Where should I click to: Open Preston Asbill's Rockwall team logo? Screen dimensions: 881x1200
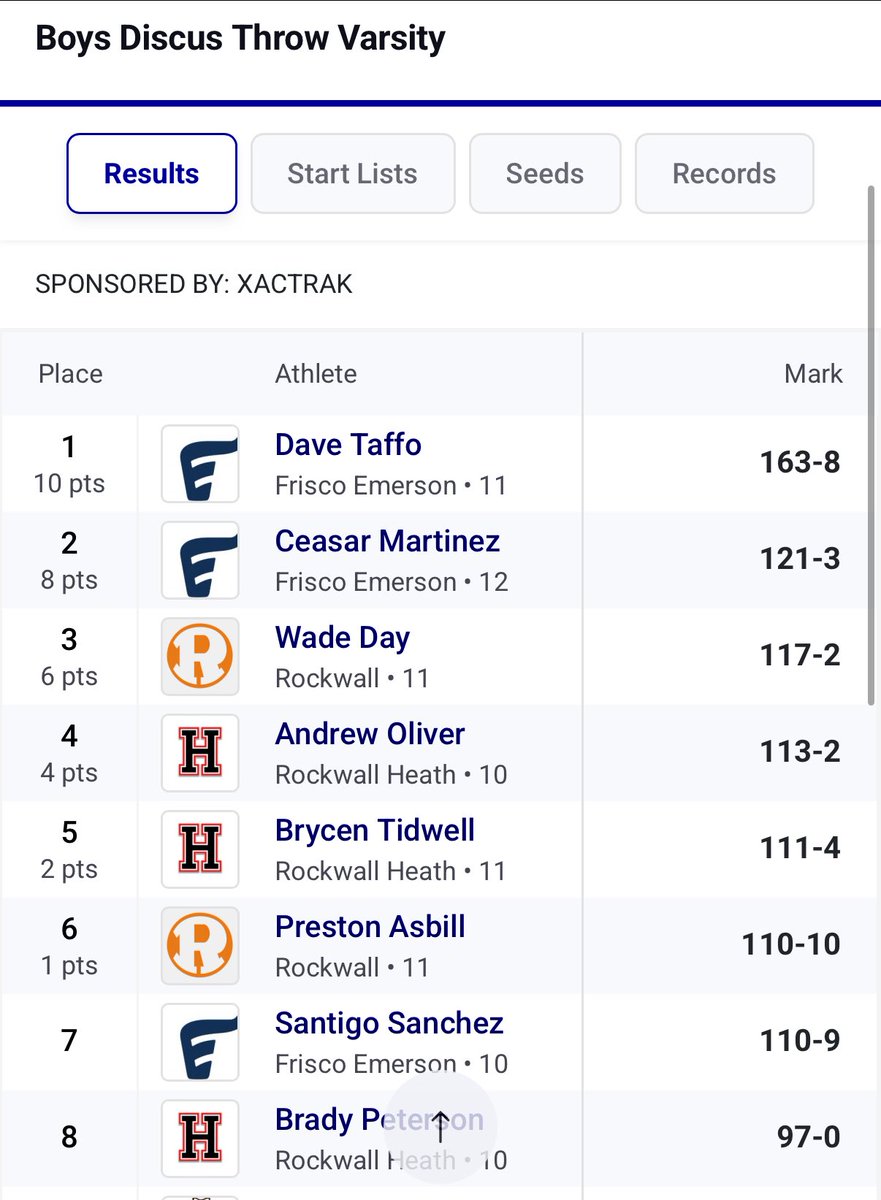[200, 946]
